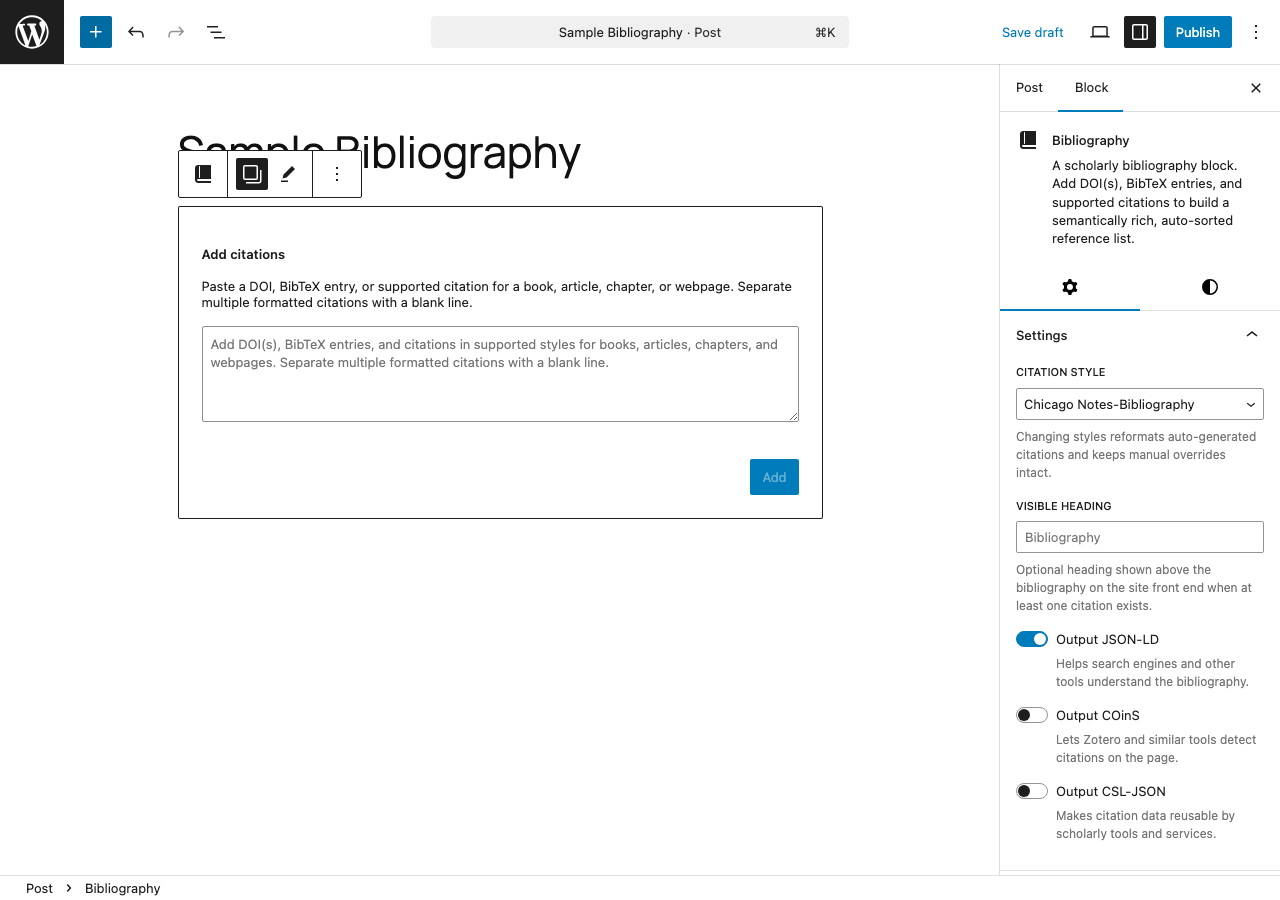1280x900 pixels.
Task: Open the block inserter
Action: [95, 31]
